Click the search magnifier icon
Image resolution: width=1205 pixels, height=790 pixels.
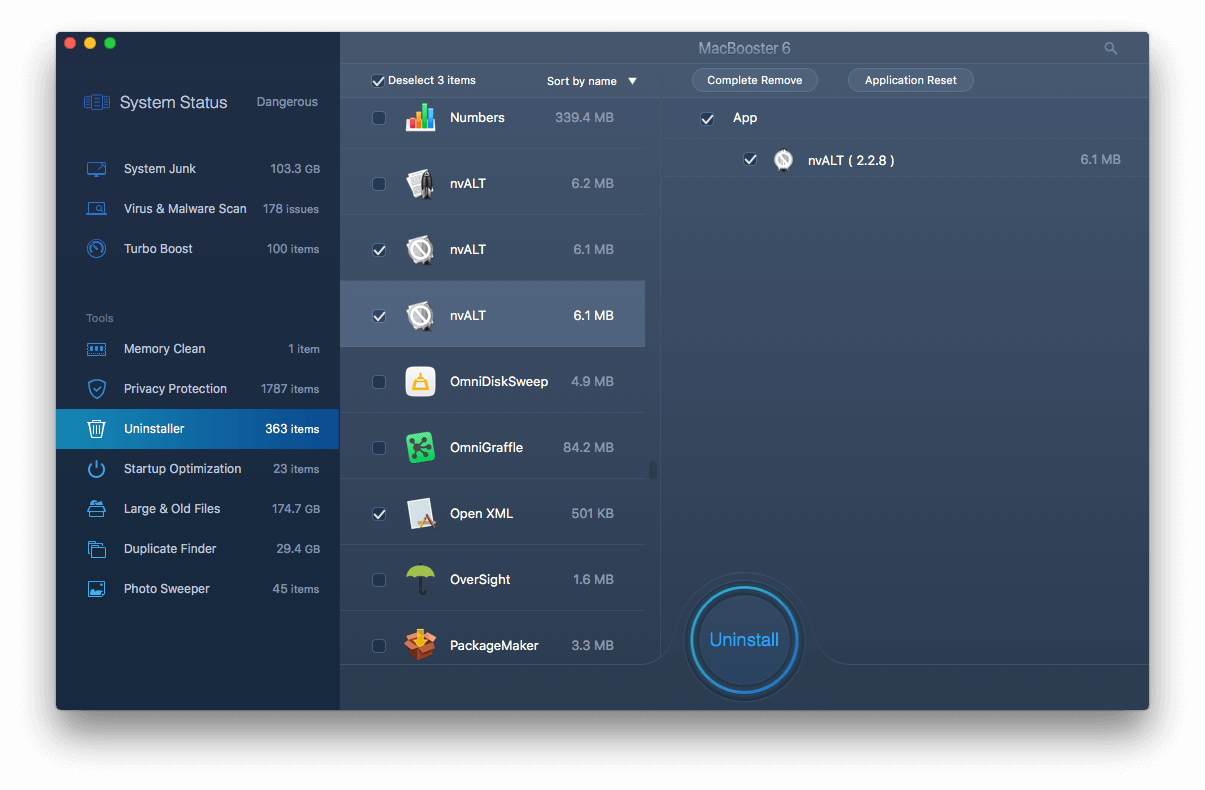point(1110,47)
